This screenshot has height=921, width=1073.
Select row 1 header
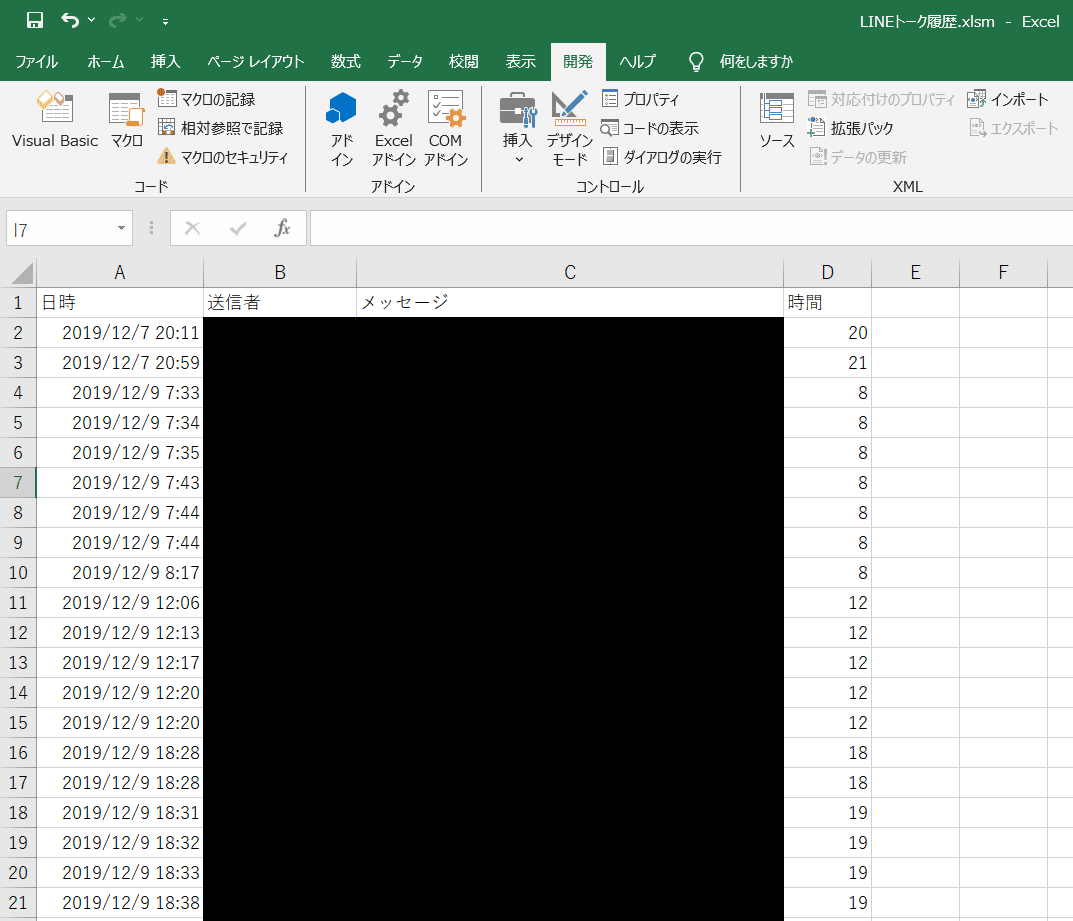18,302
